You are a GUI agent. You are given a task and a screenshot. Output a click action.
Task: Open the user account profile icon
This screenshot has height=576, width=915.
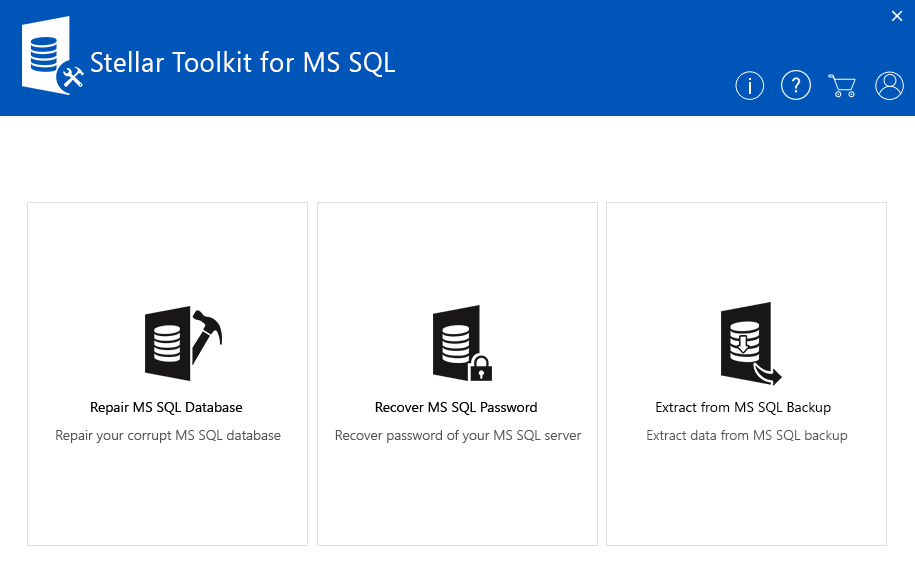889,86
